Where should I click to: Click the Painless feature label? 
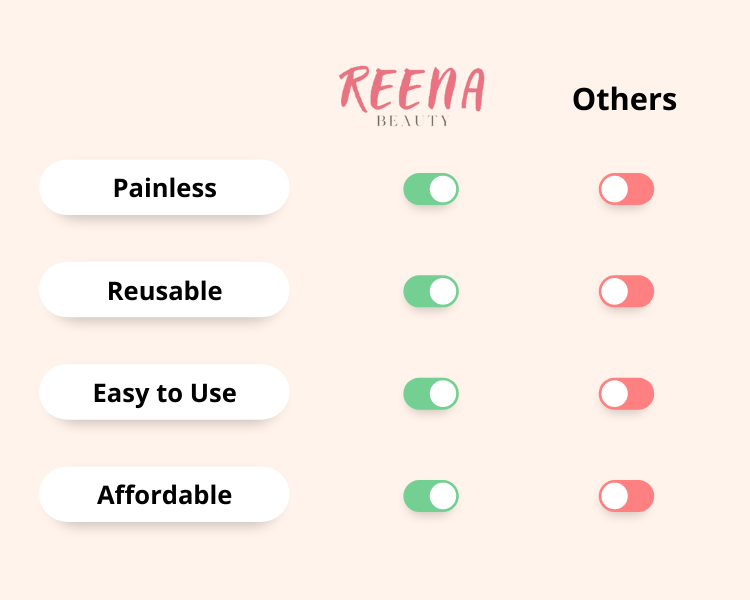(164, 188)
